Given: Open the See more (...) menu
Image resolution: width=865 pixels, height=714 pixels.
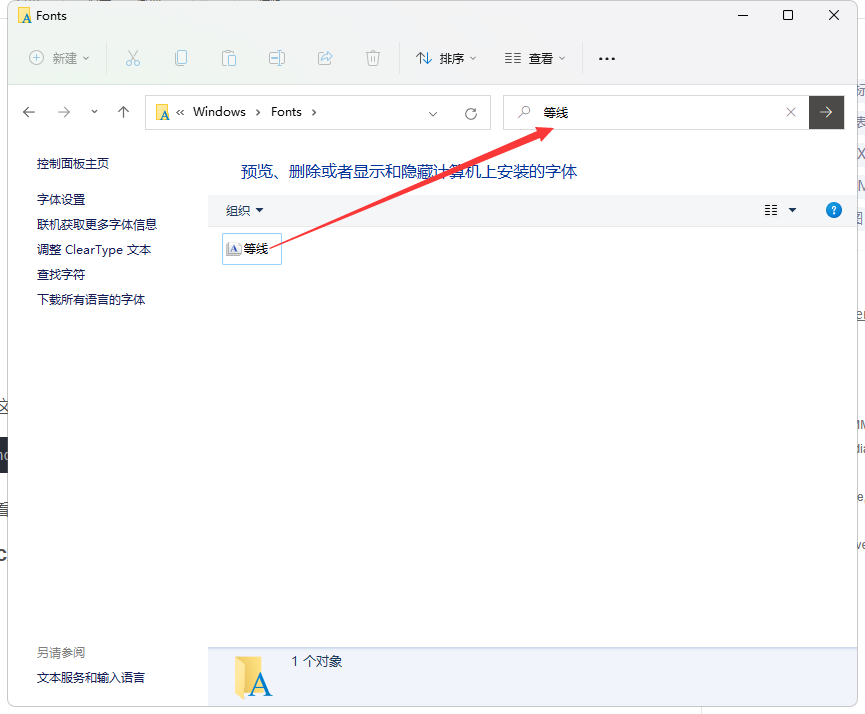Looking at the screenshot, I should point(606,58).
